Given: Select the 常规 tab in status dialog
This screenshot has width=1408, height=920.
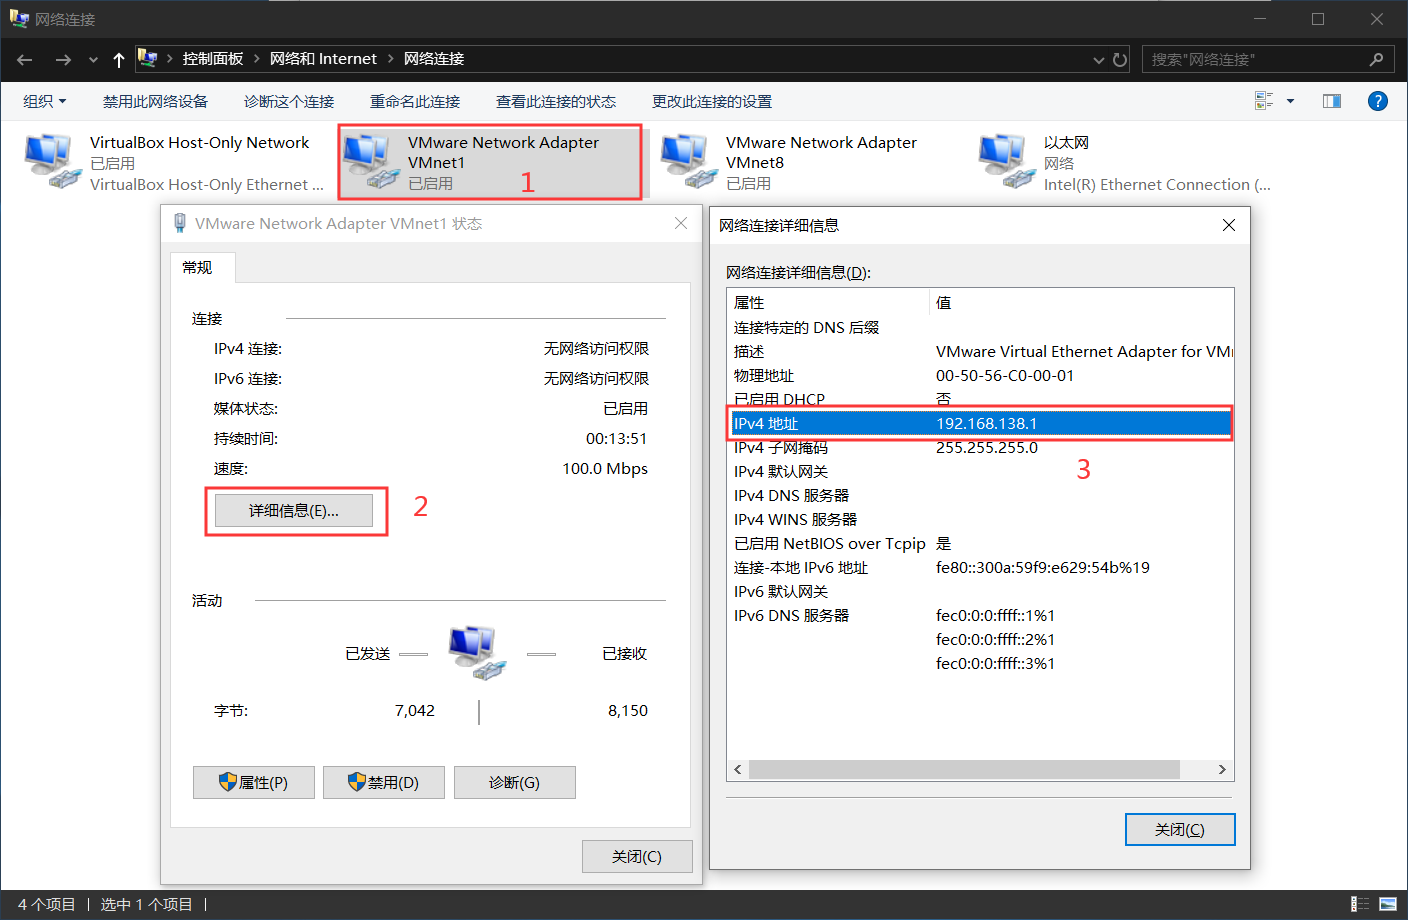Looking at the screenshot, I should [203, 268].
